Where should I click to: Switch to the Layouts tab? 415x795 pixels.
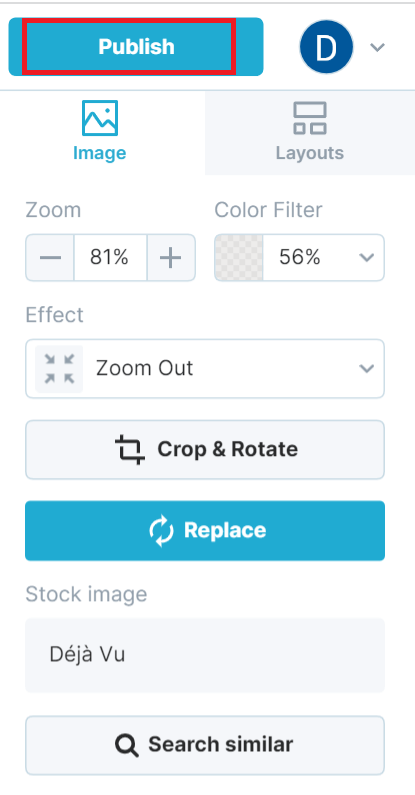coord(310,133)
